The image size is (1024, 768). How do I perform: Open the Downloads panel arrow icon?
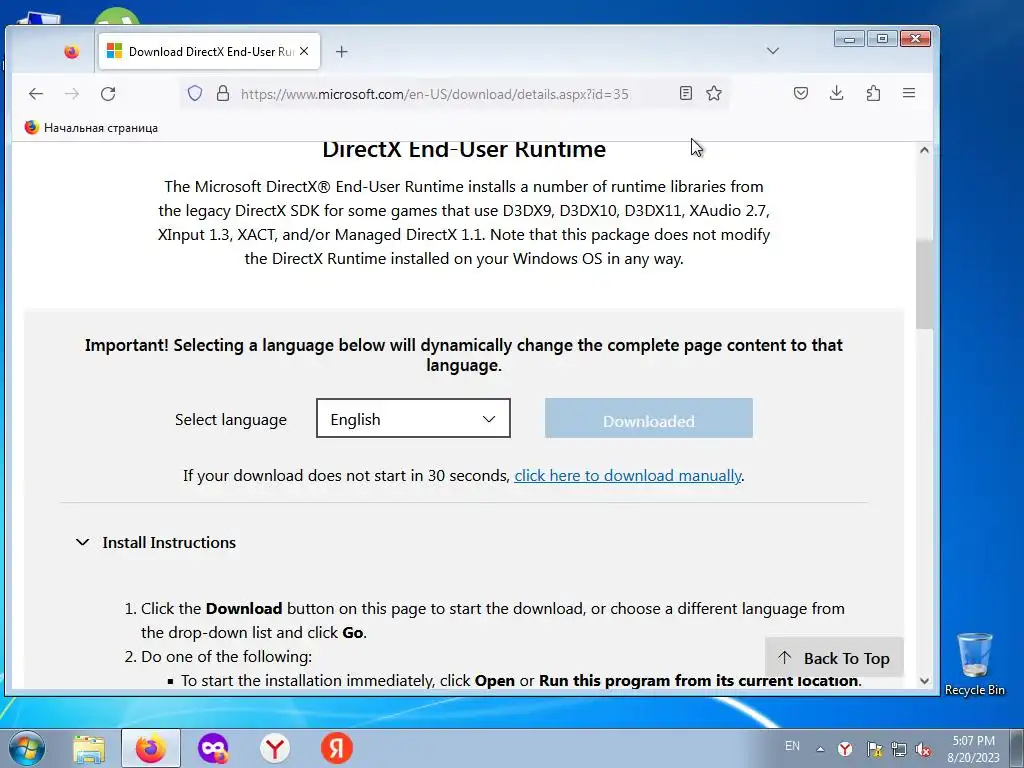click(x=837, y=93)
